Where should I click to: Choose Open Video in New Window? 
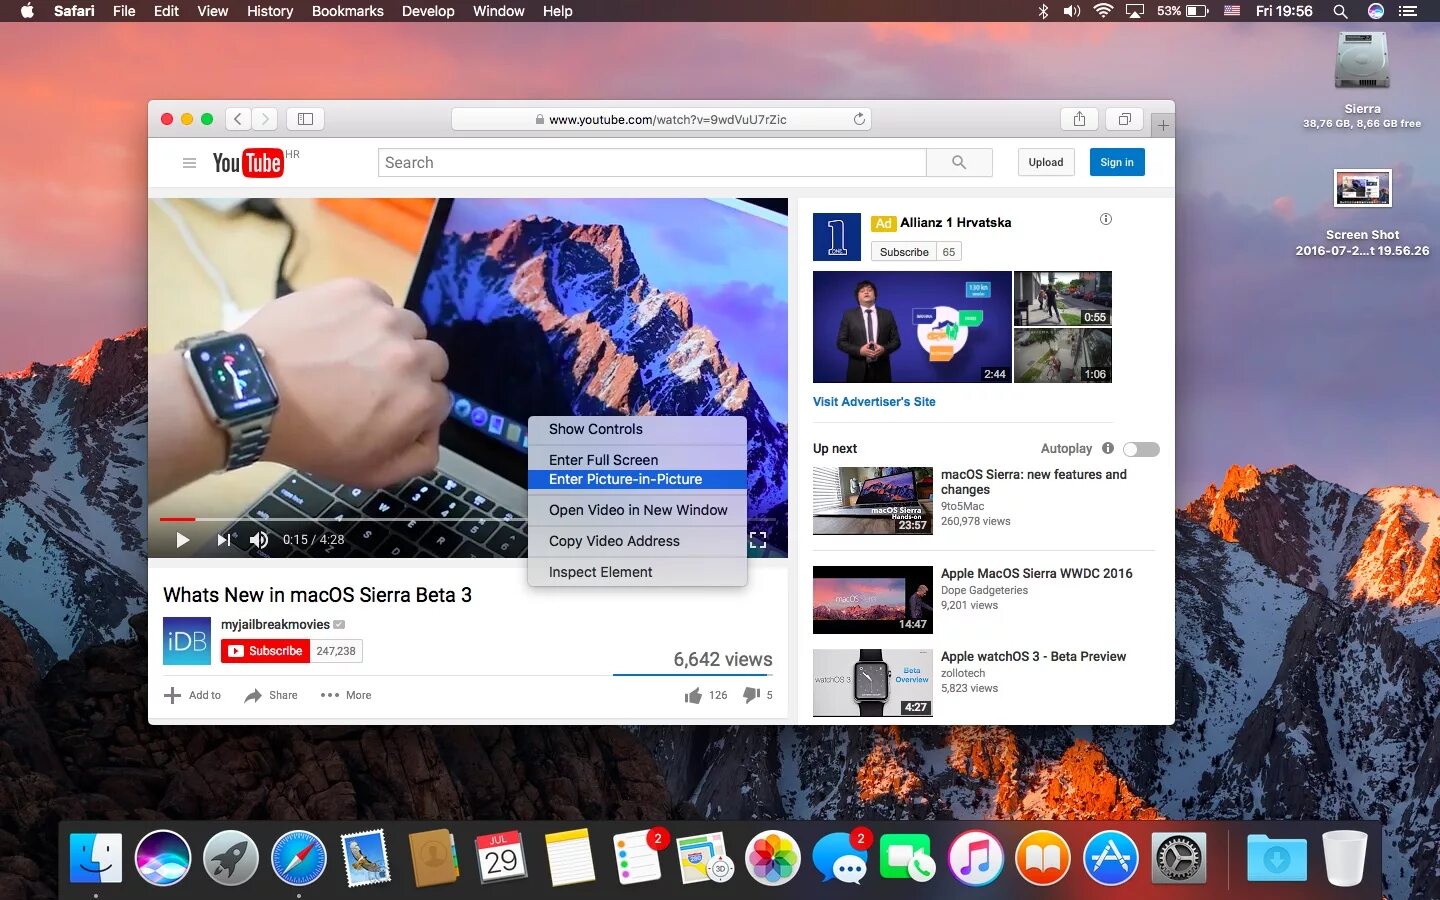pyautogui.click(x=637, y=510)
